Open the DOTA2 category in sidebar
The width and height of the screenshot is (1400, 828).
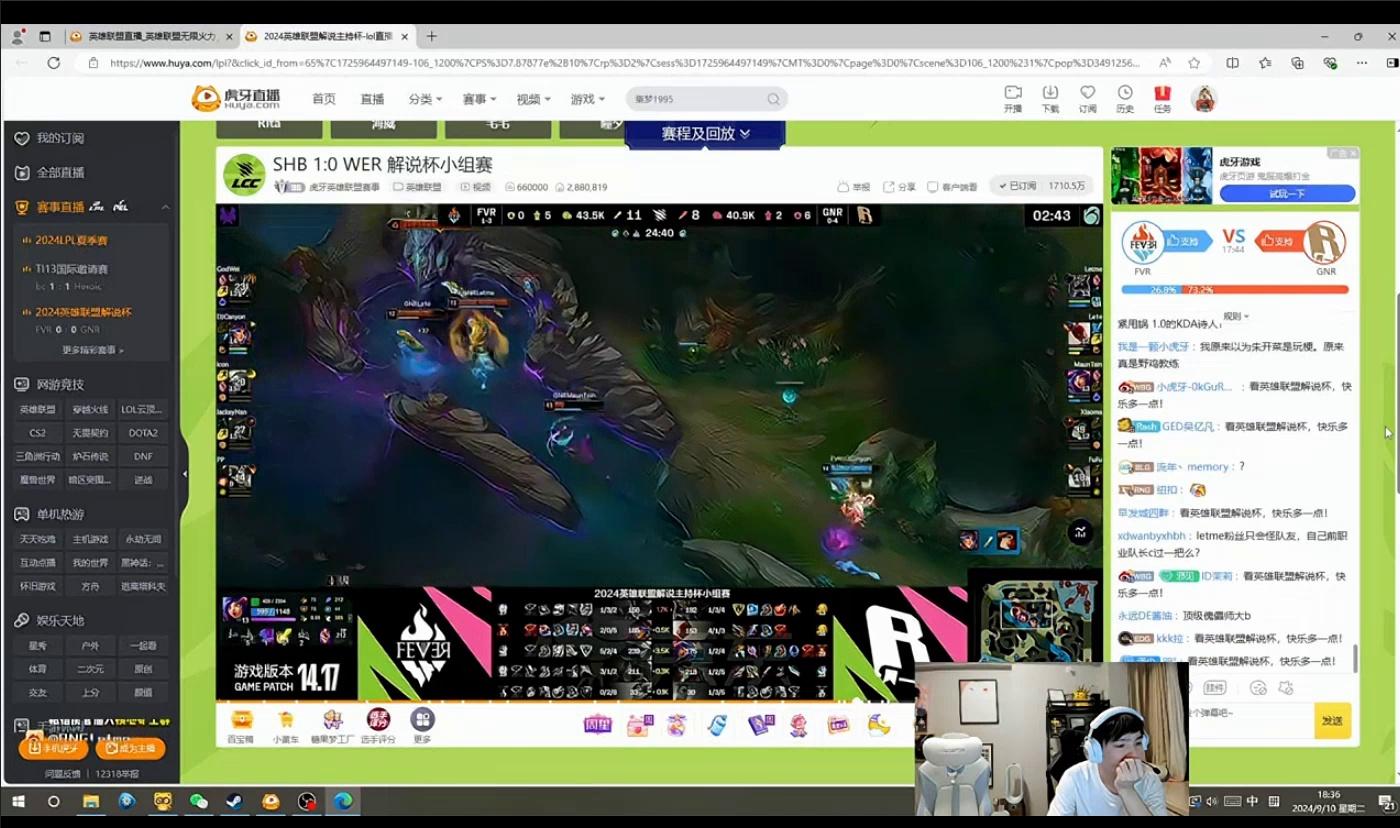click(x=143, y=433)
